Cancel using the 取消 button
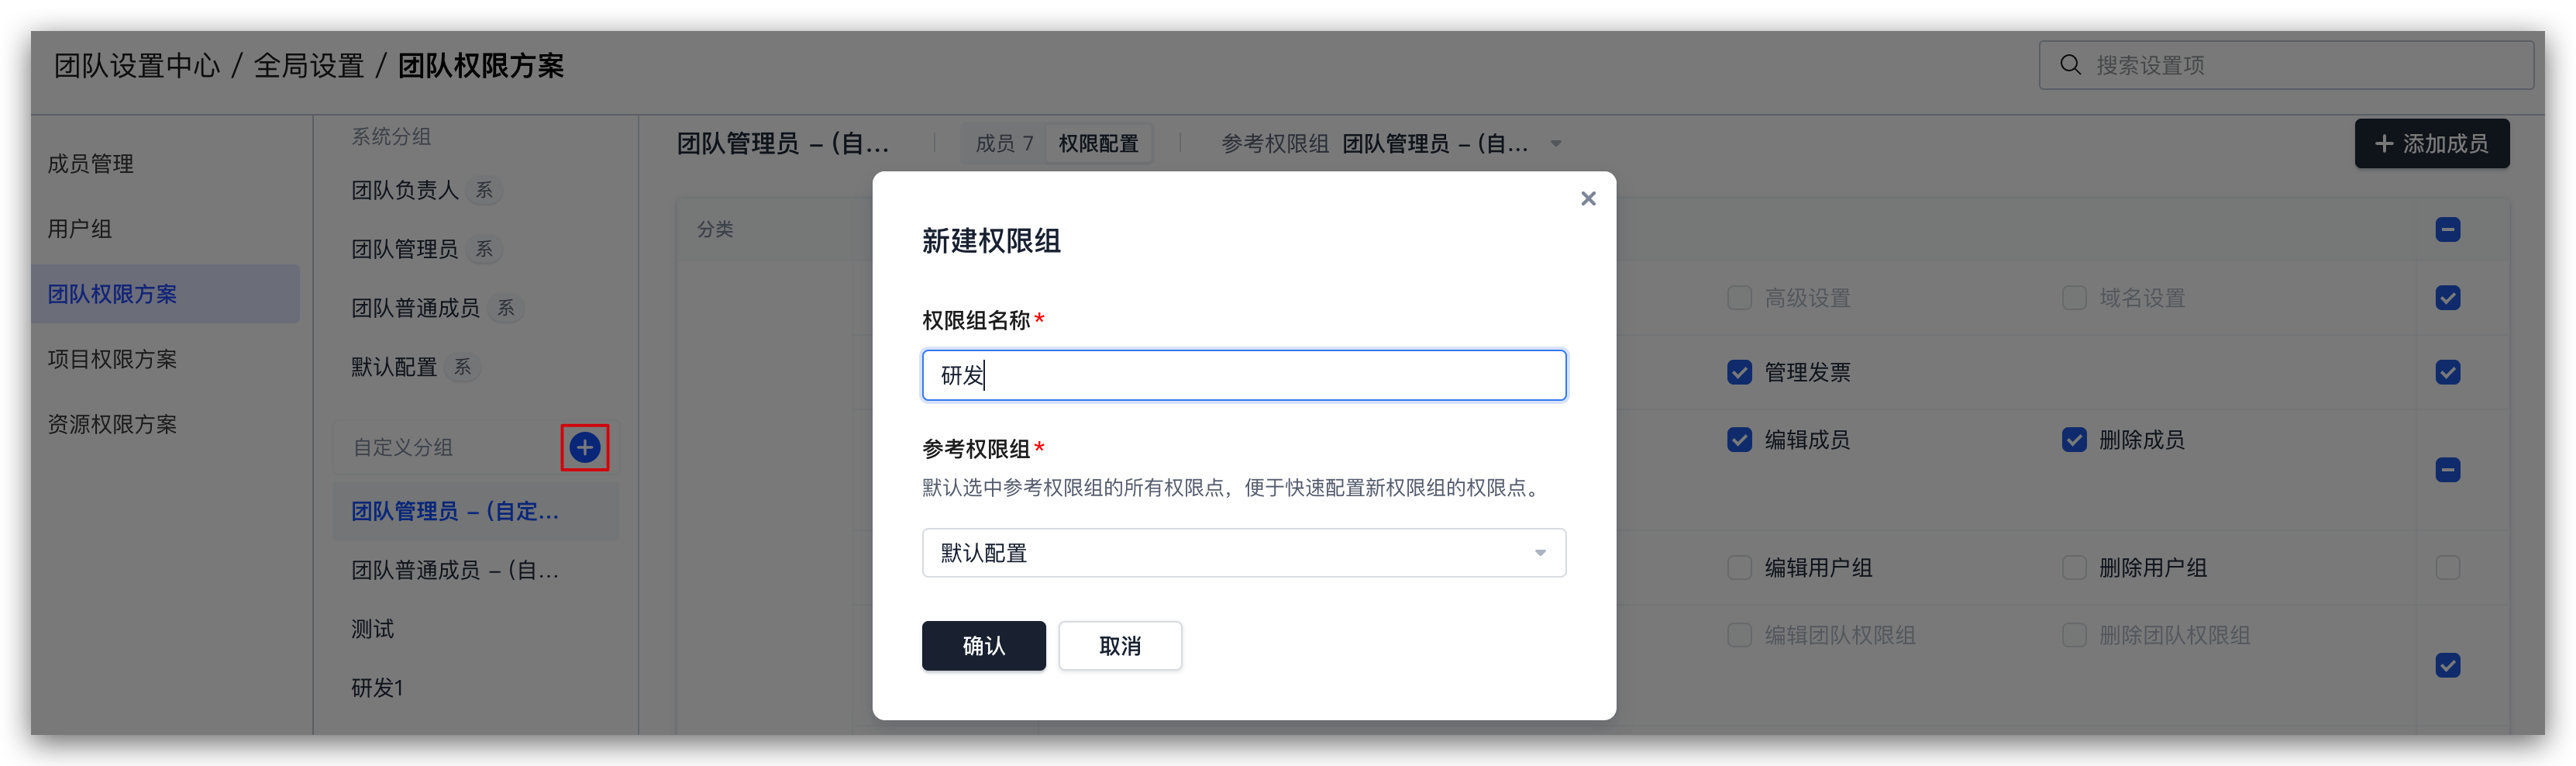The width and height of the screenshot is (2576, 766). point(1120,646)
